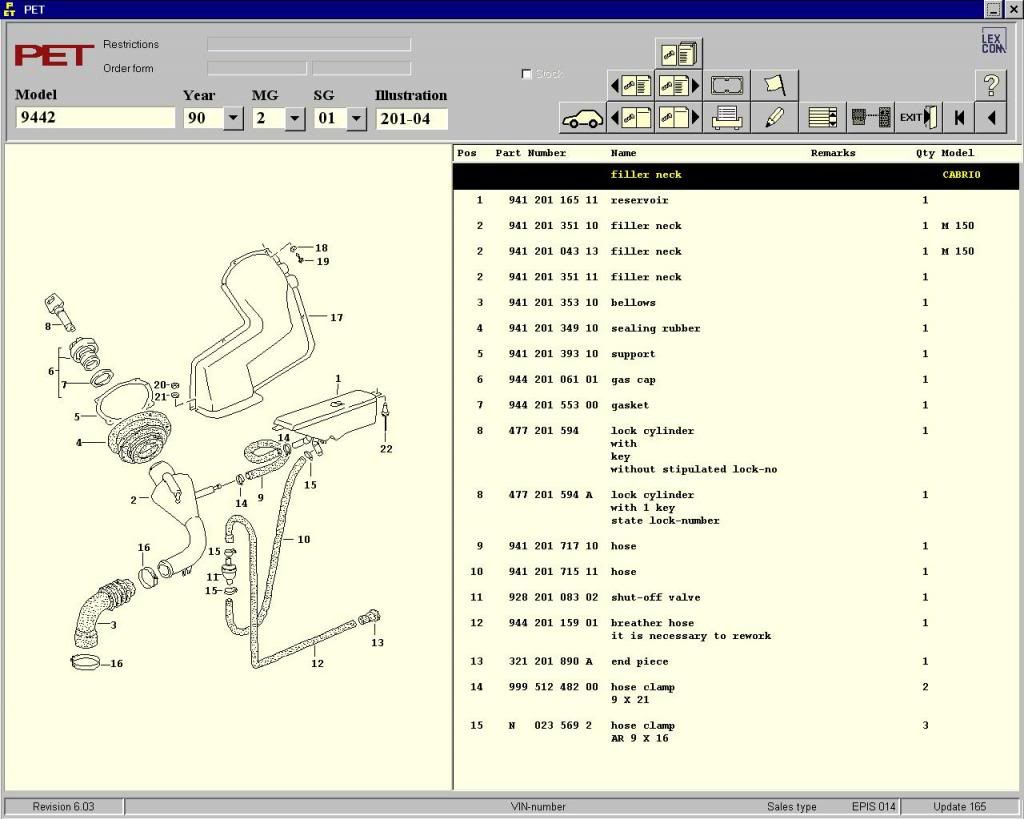Viewport: 1024px width, 819px height.
Task: Click the printer icon in toolbar
Action: click(726, 118)
